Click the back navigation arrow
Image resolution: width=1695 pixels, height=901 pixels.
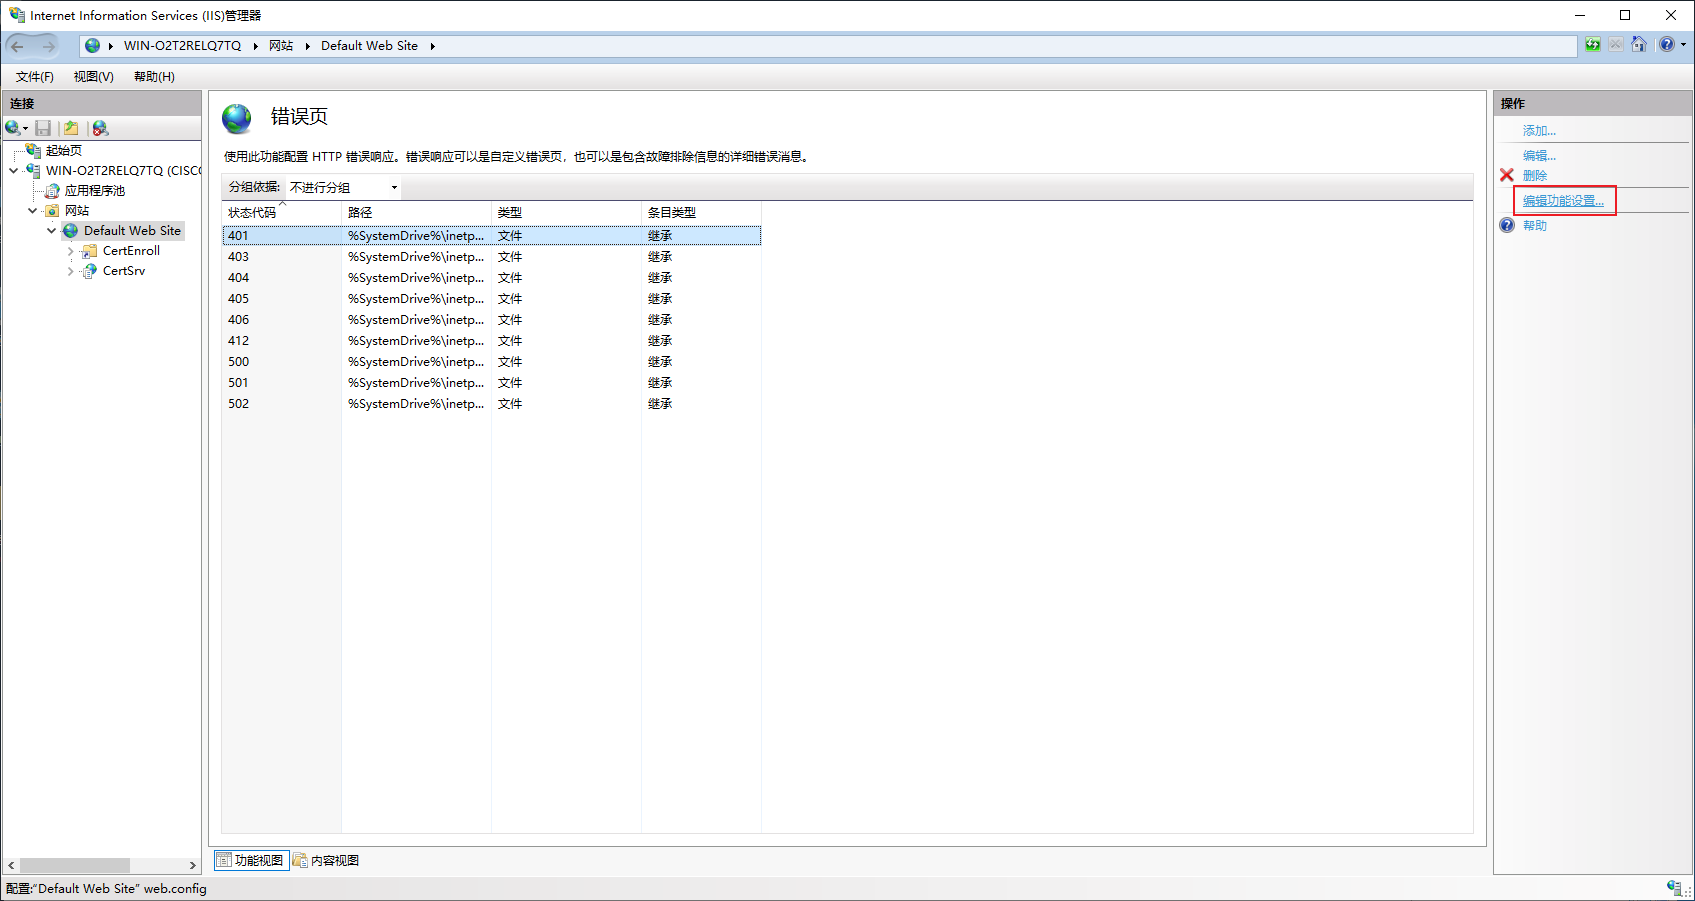[17, 46]
